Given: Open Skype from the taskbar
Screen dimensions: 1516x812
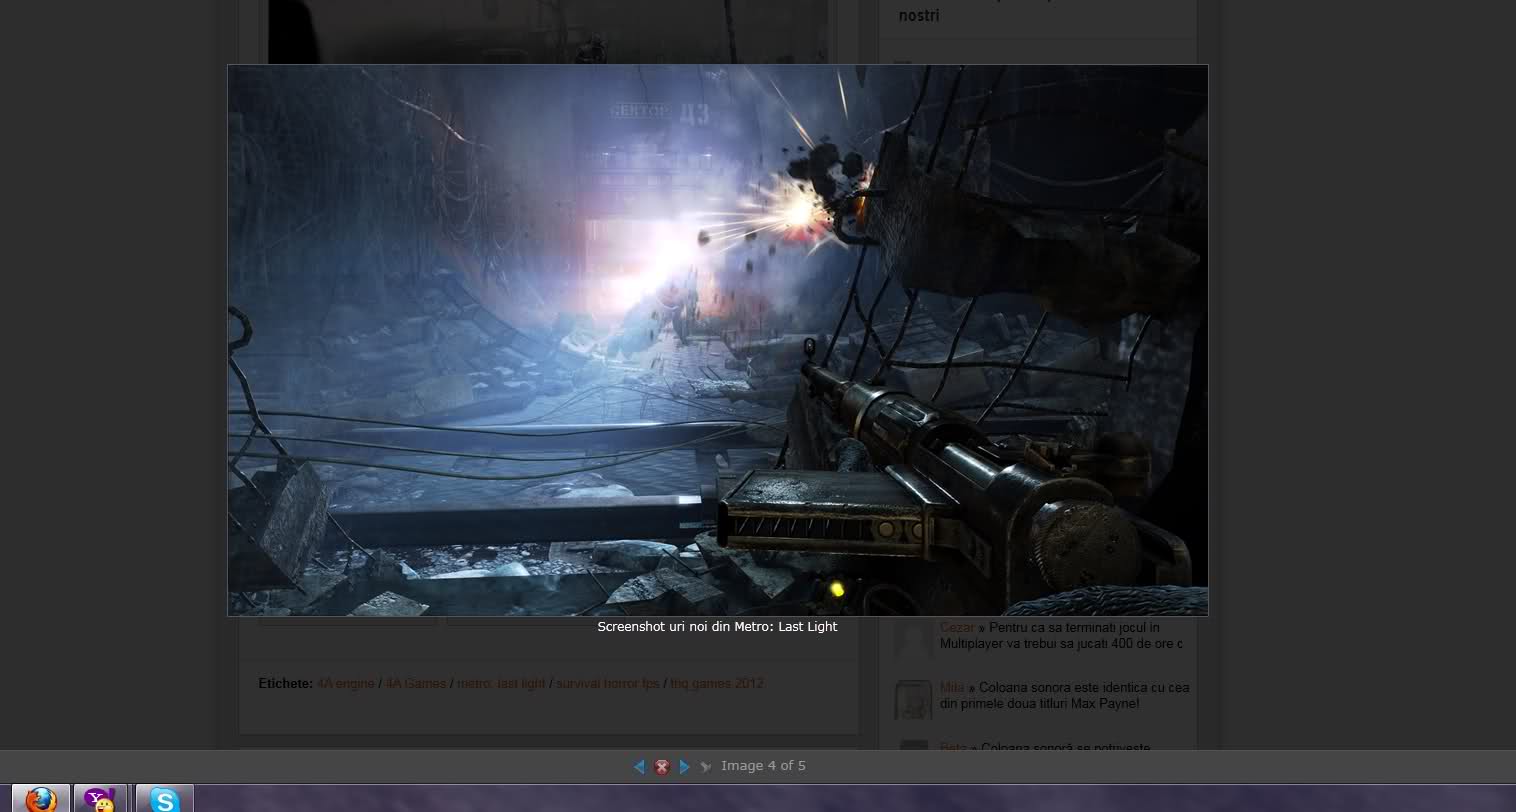Looking at the screenshot, I should coord(164,799).
